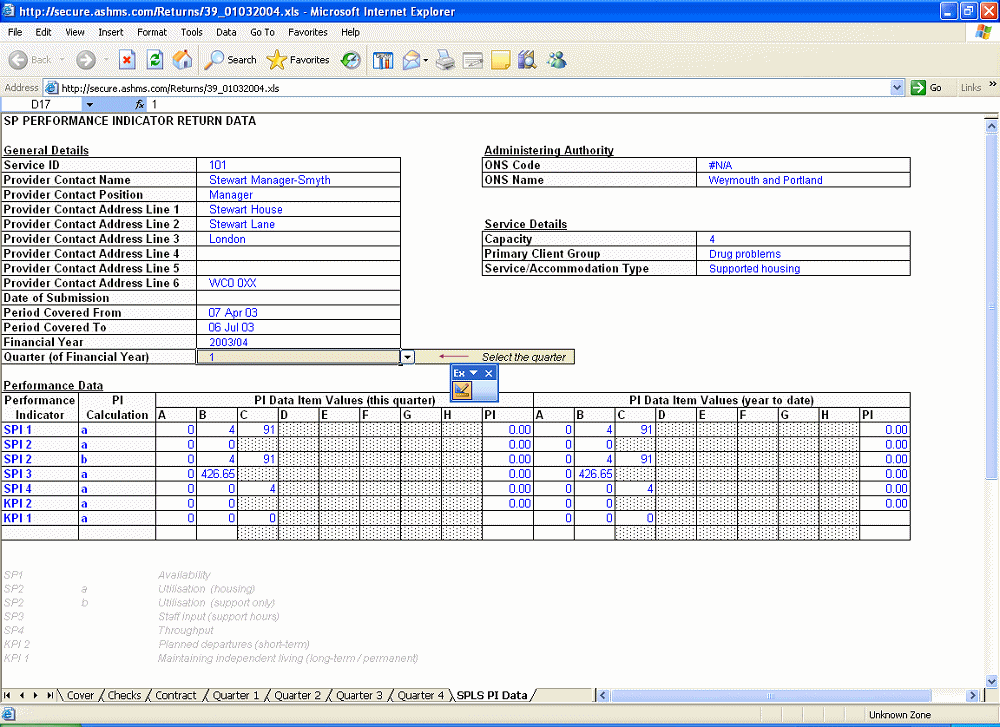
Task: Expand the Name Box dropdown arrow
Action: tap(89, 104)
